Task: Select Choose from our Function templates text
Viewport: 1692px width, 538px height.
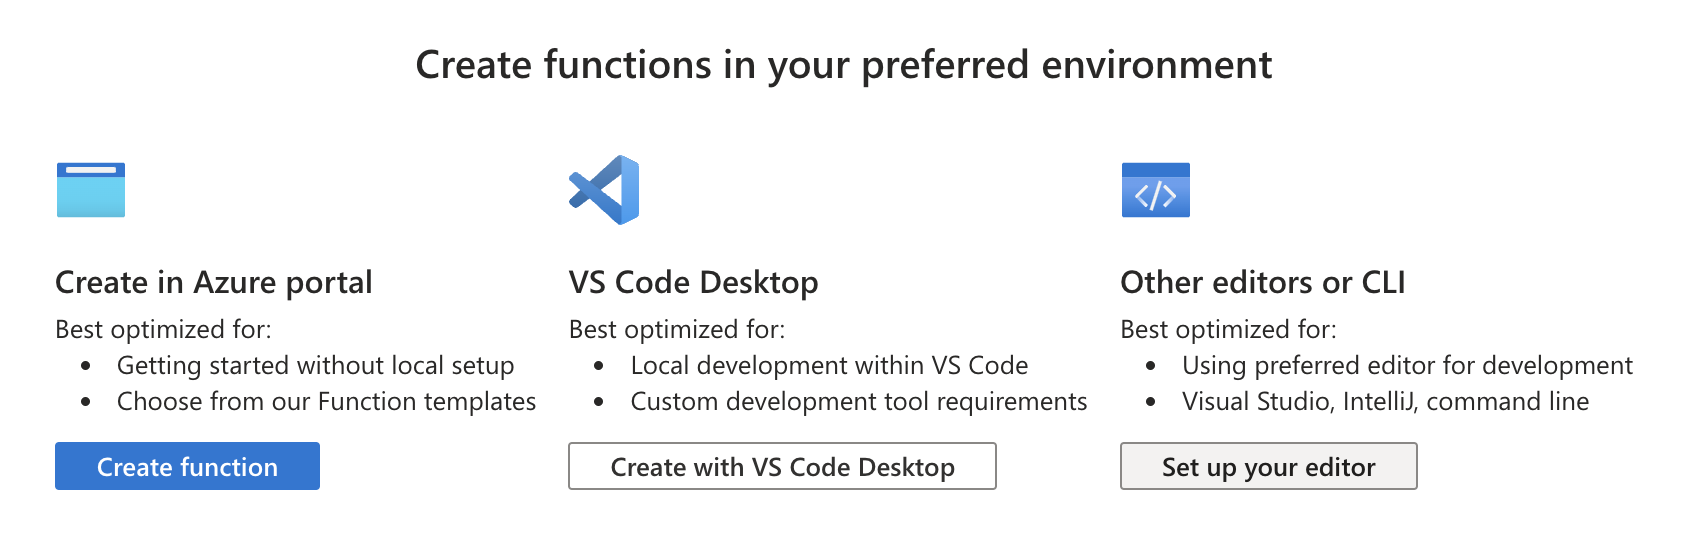Action: (326, 402)
